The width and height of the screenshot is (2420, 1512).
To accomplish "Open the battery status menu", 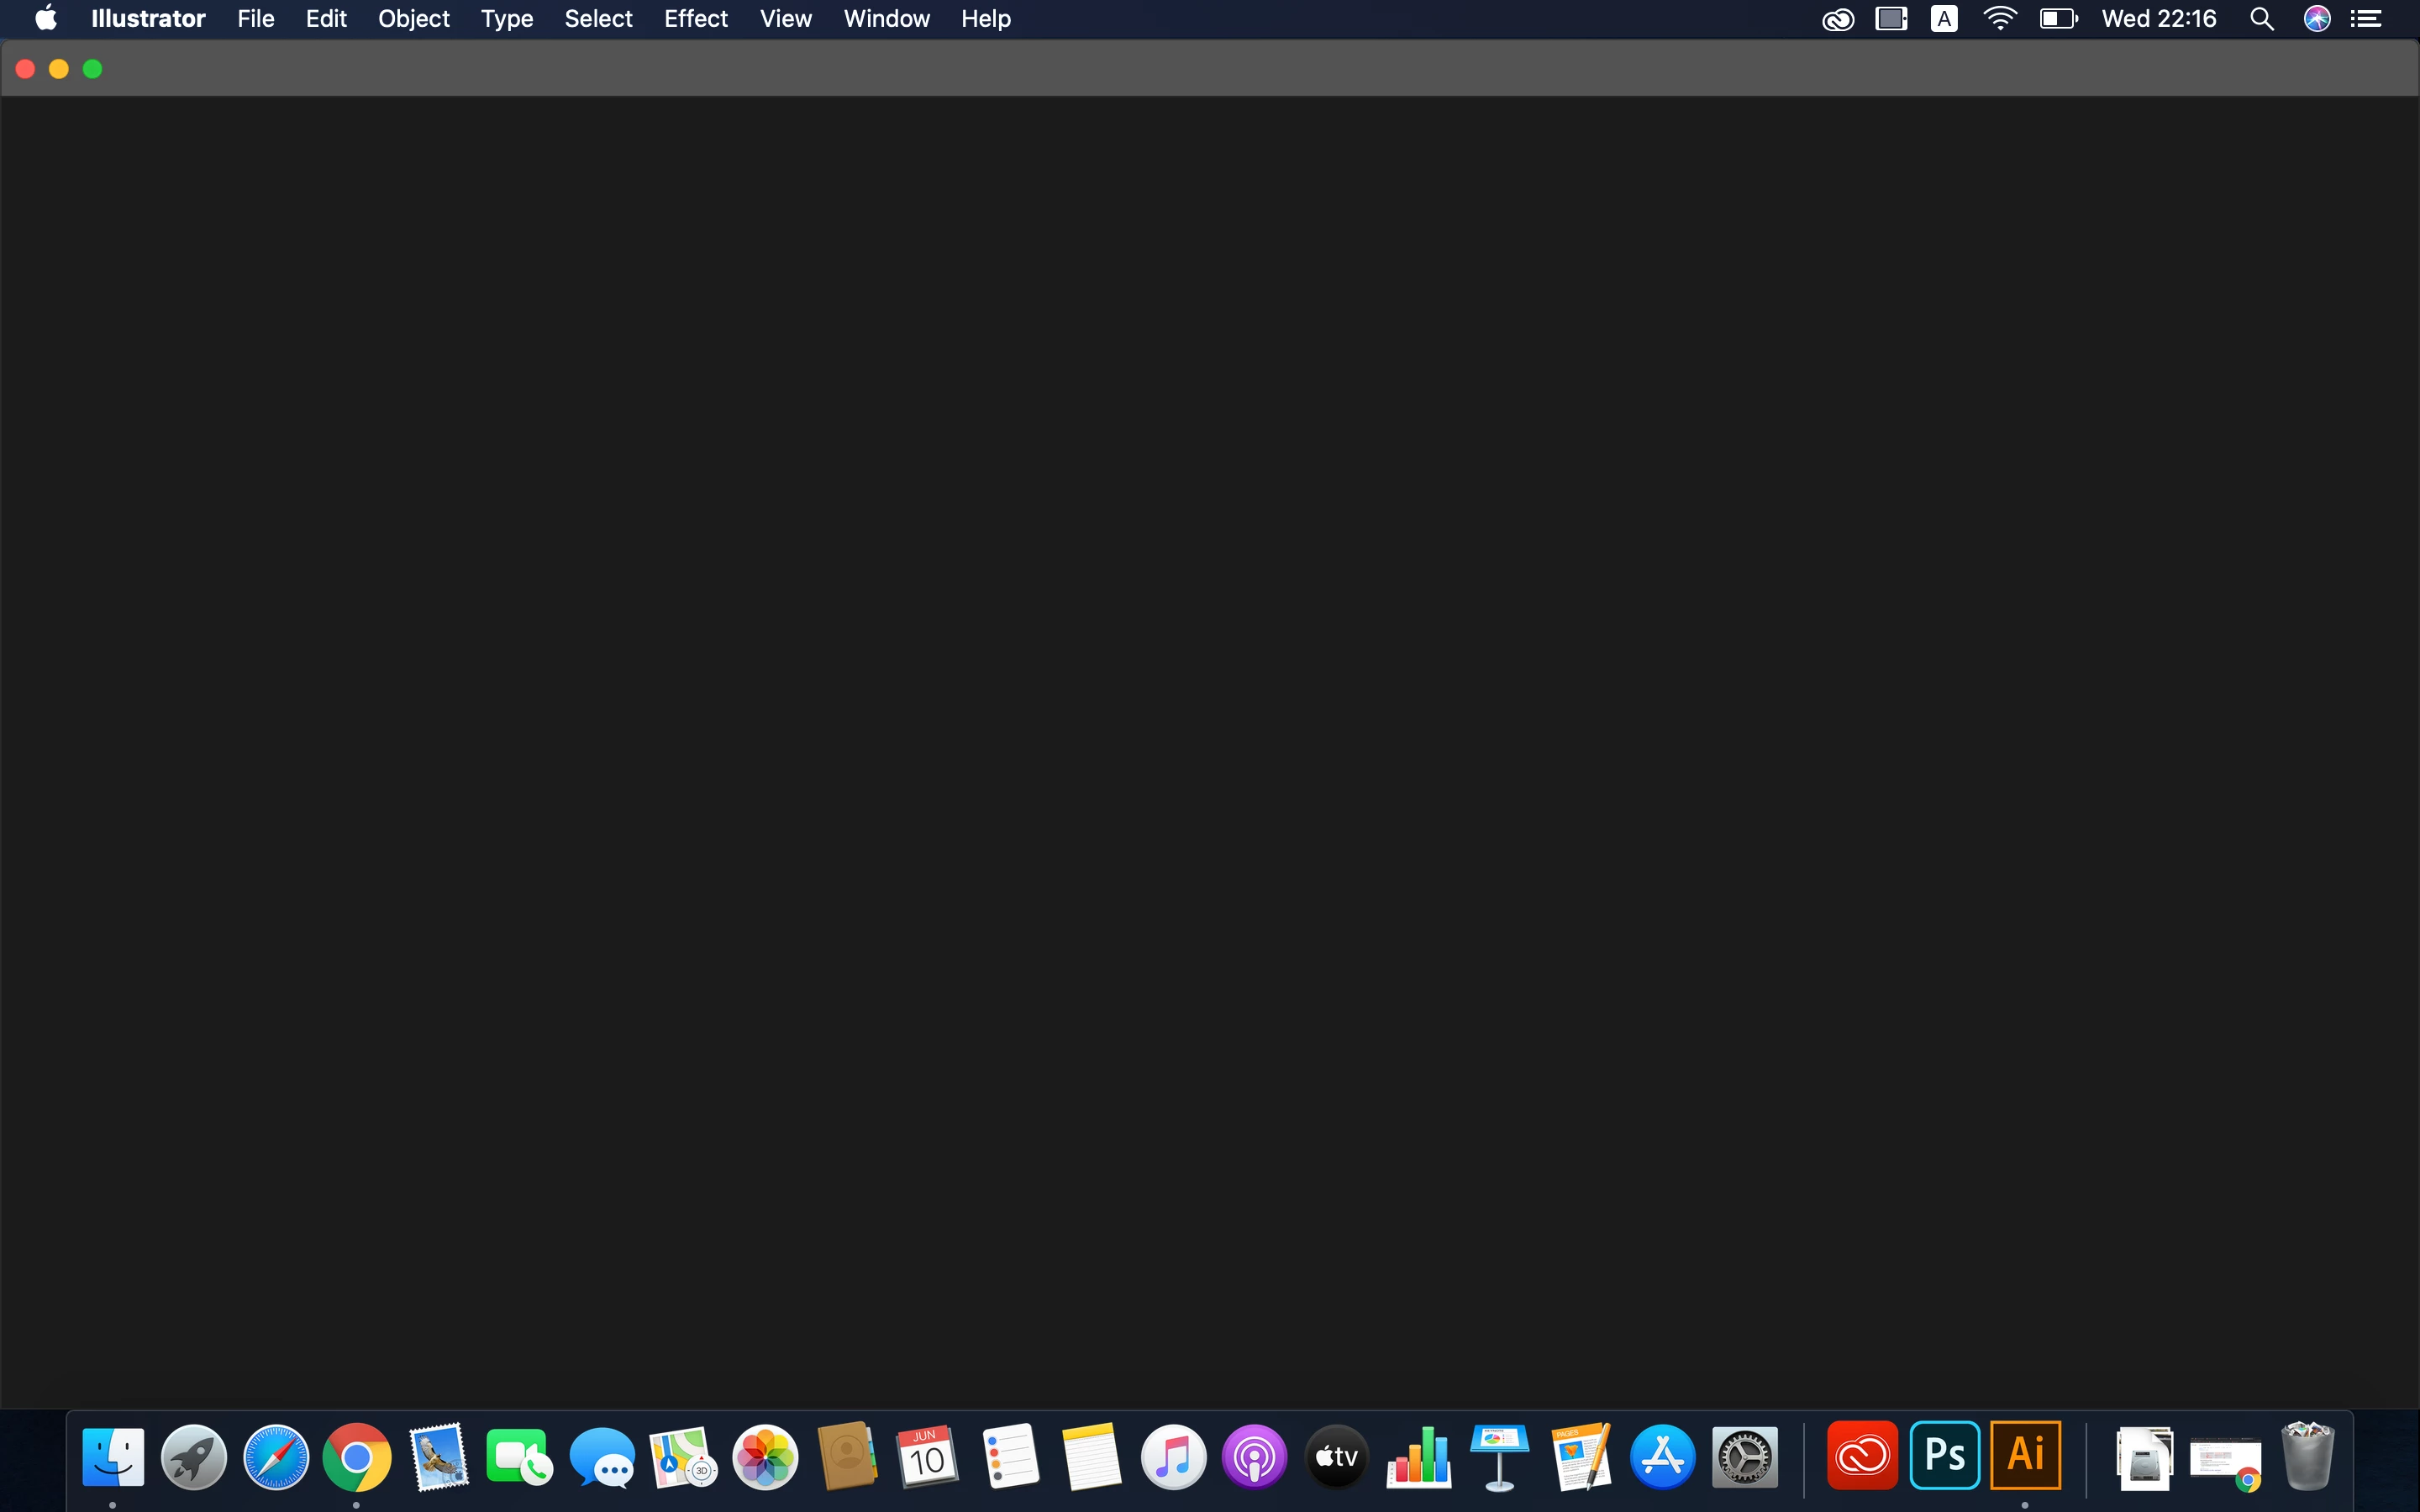I will tap(2058, 19).
